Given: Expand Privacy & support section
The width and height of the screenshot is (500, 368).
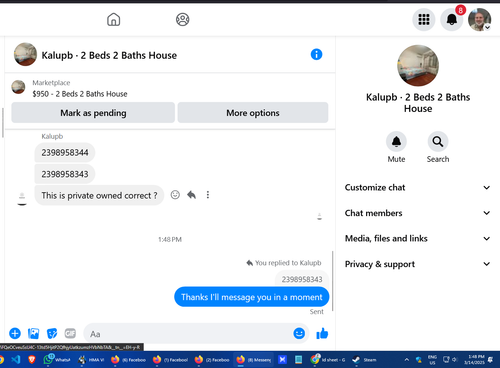Looking at the screenshot, I should pyautogui.click(x=417, y=264).
